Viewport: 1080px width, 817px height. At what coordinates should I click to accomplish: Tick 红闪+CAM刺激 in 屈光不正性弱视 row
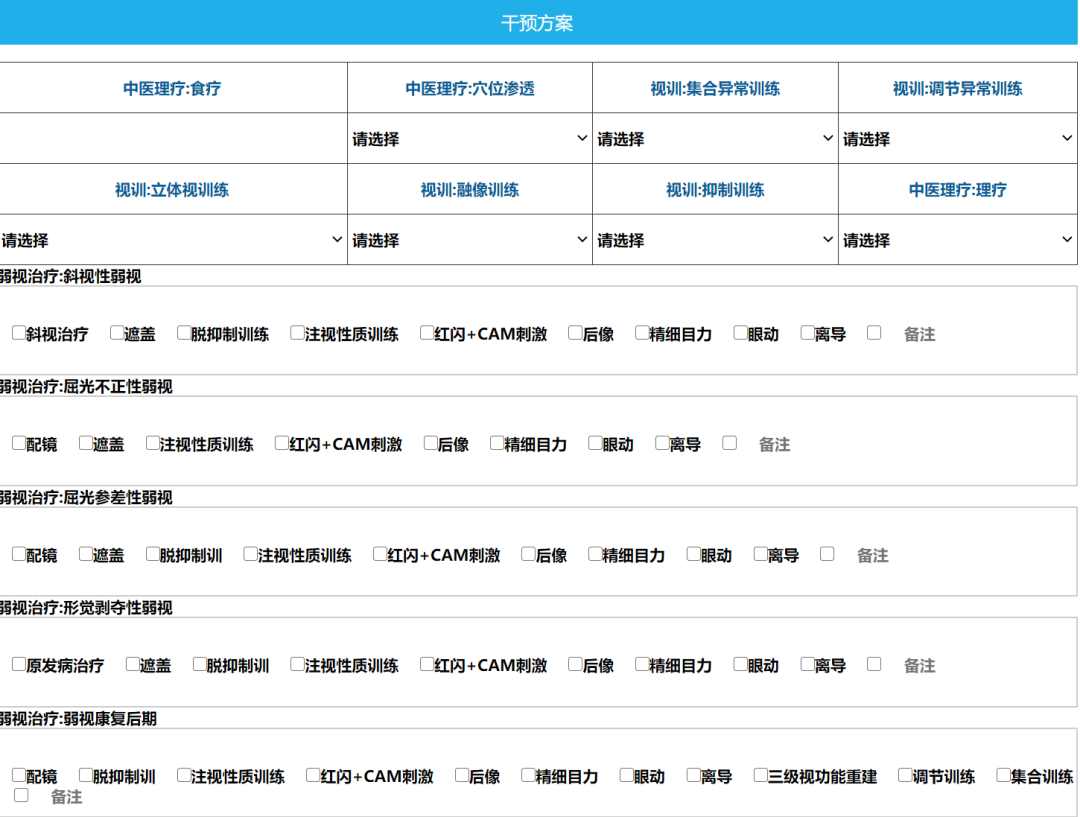(x=282, y=443)
